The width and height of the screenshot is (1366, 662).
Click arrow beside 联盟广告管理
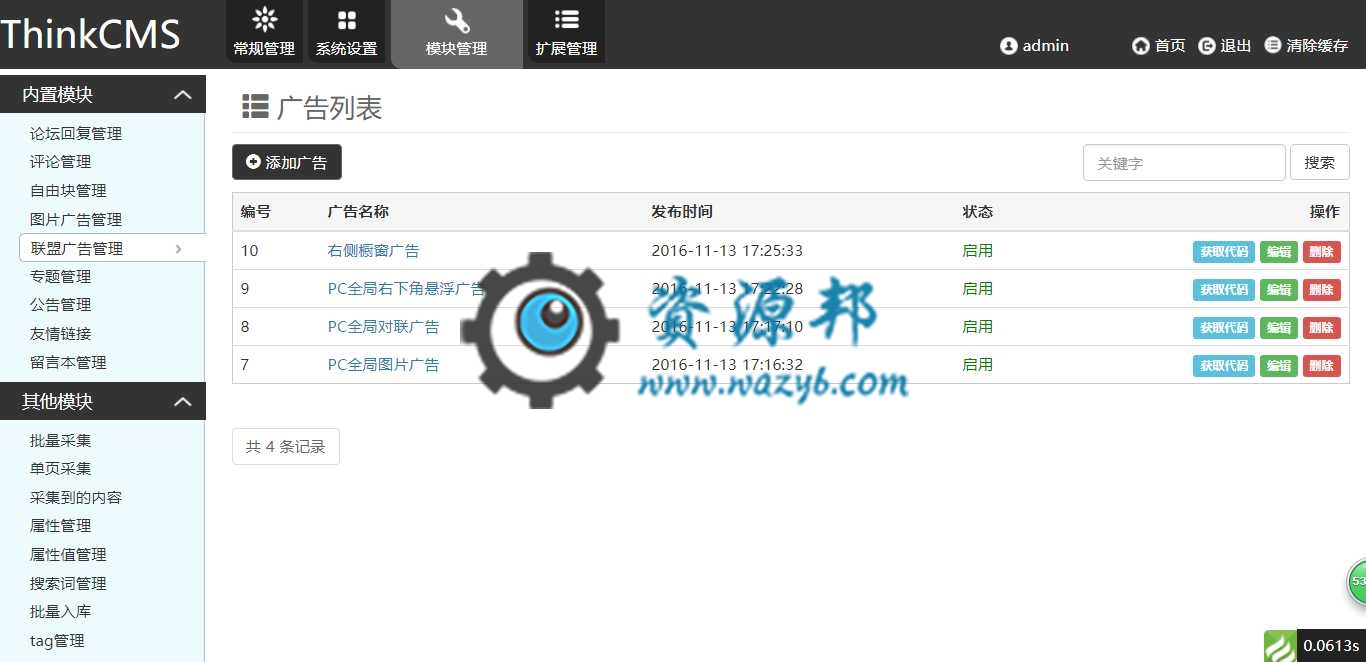(179, 249)
